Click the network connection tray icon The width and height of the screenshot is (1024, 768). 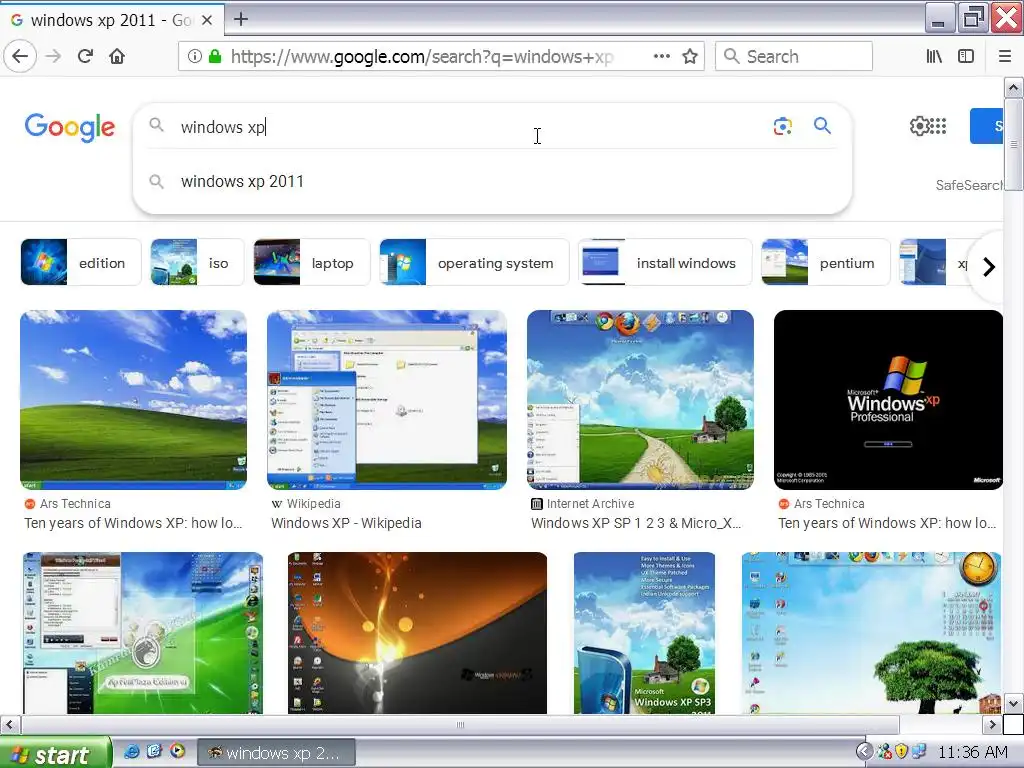[x=919, y=752]
